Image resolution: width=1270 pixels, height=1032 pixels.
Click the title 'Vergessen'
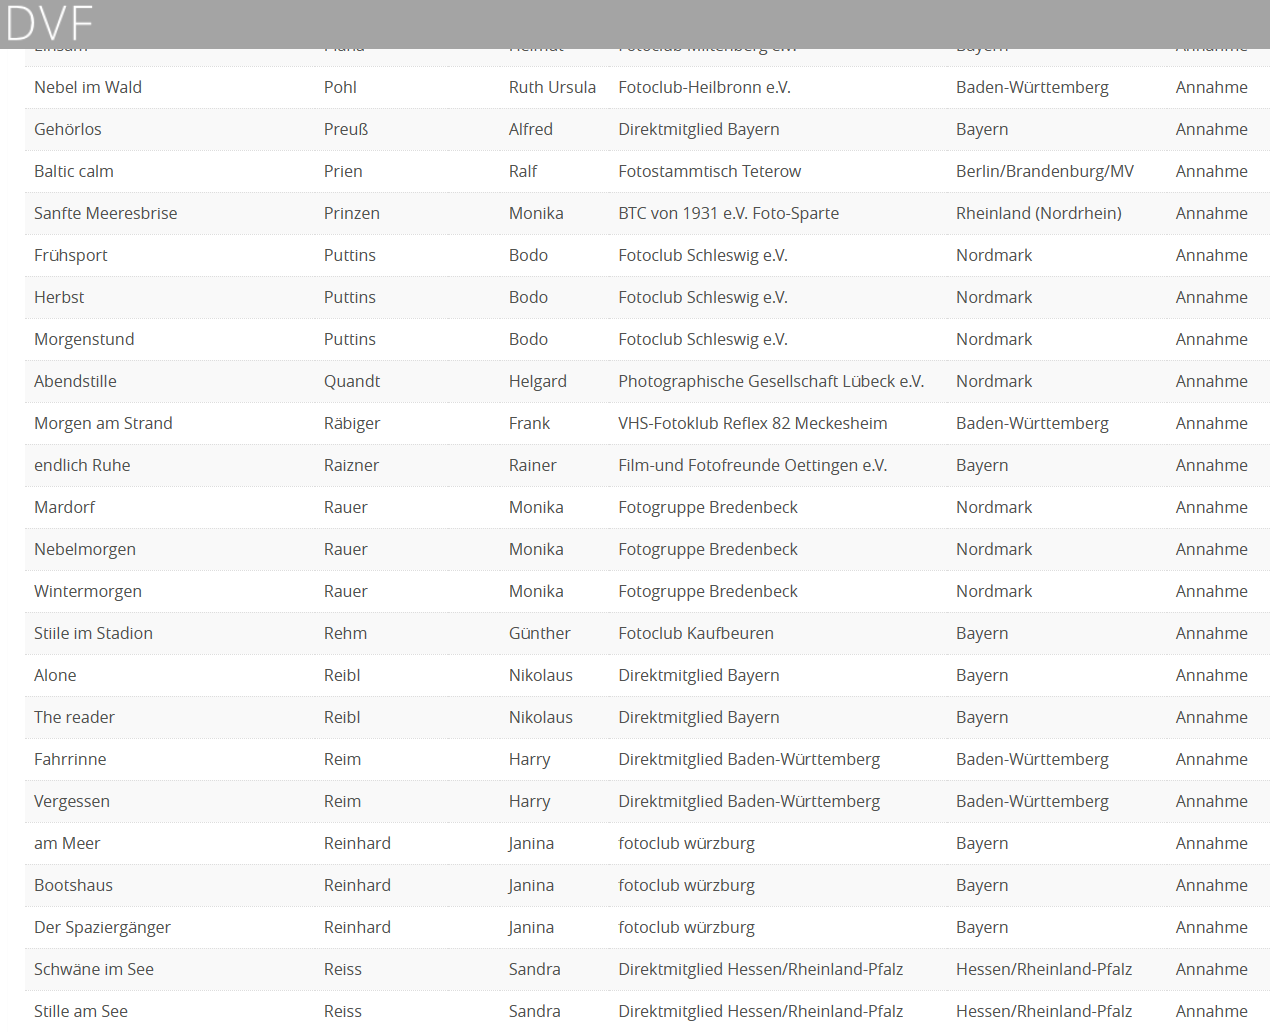[x=72, y=801]
